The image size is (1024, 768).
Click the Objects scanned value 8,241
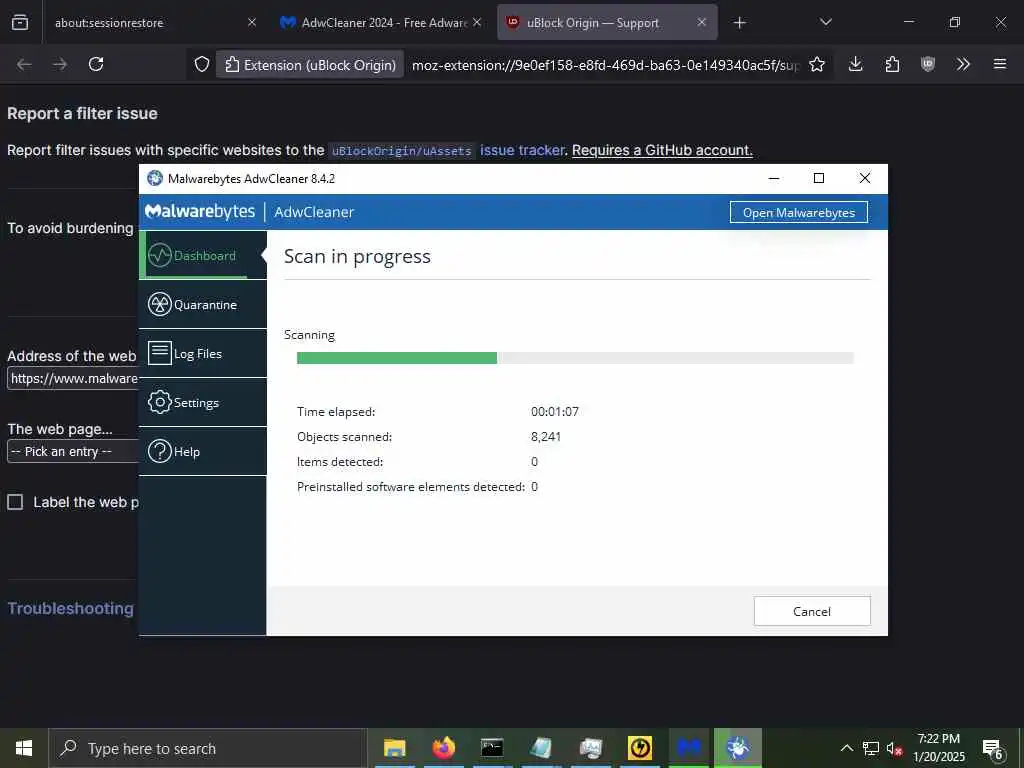point(545,436)
